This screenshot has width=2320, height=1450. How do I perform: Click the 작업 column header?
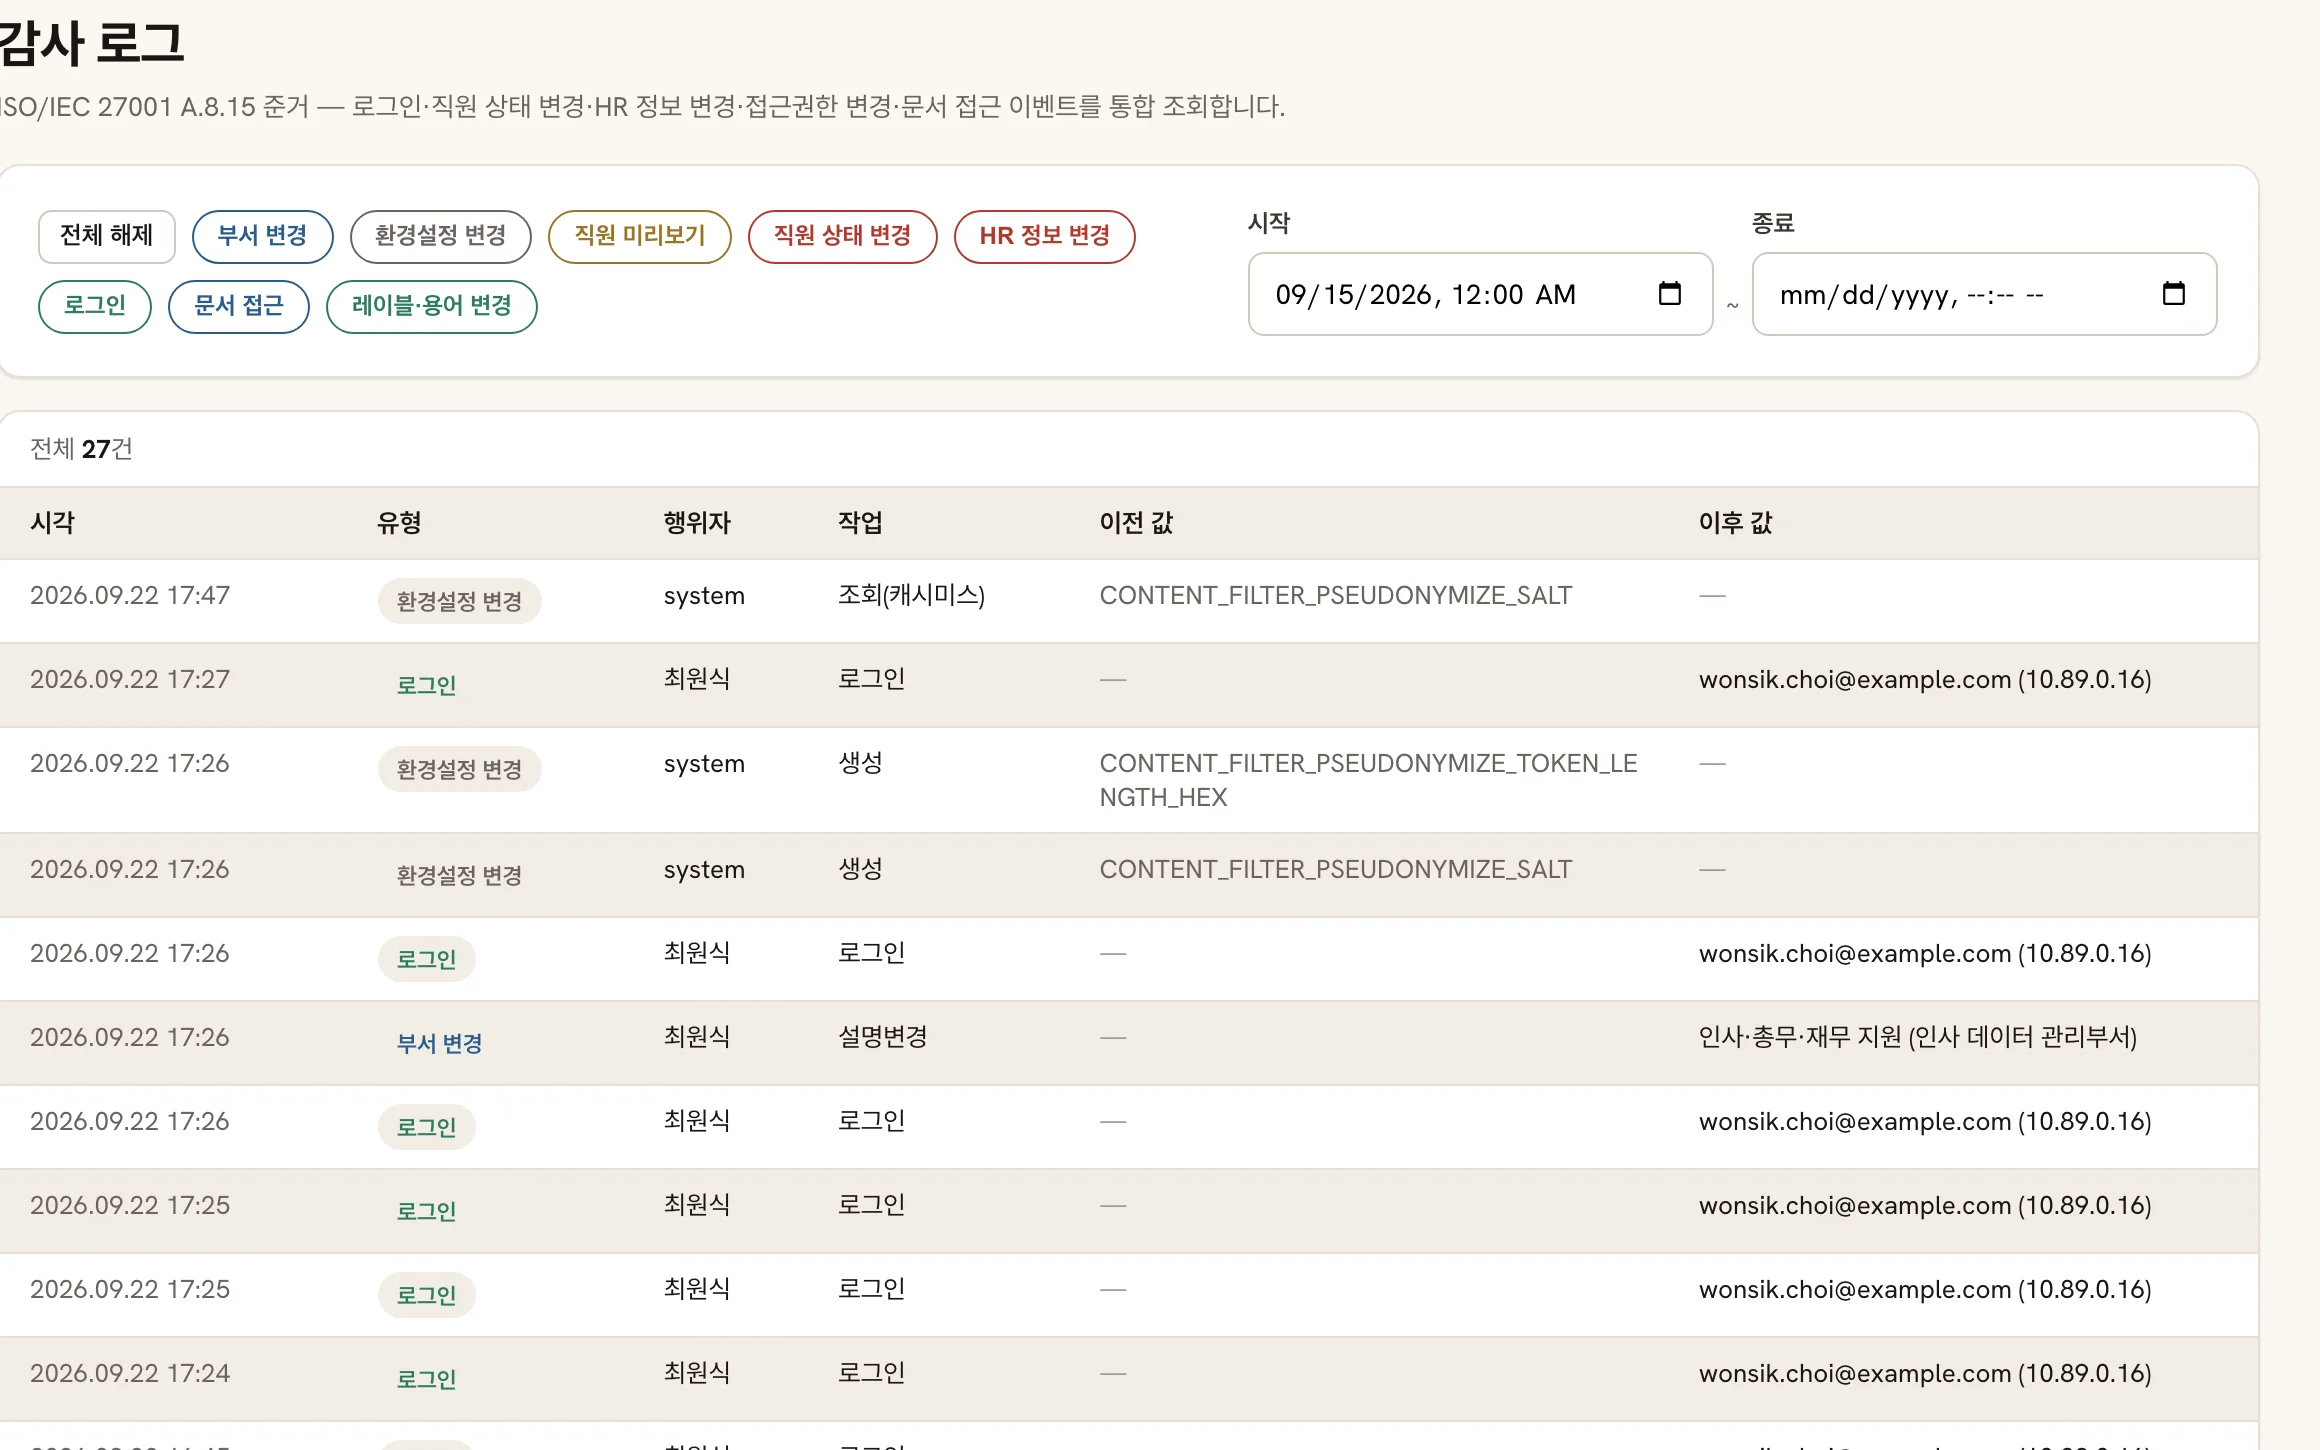tap(860, 522)
